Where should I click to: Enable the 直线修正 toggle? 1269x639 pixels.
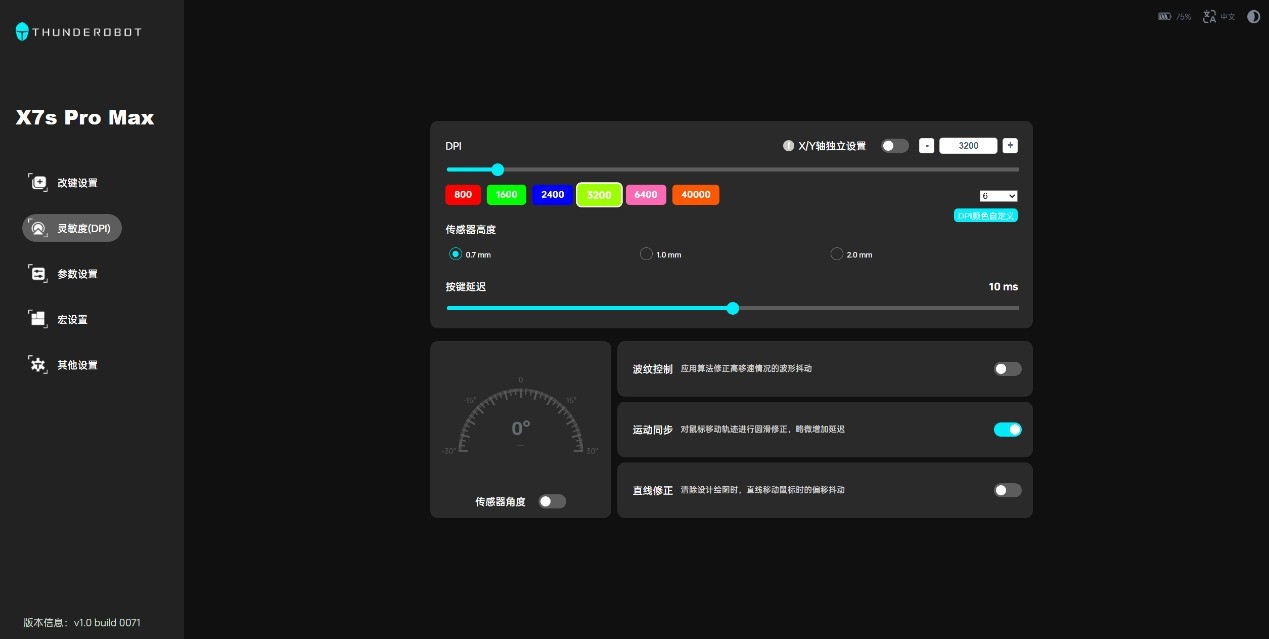(x=1008, y=490)
